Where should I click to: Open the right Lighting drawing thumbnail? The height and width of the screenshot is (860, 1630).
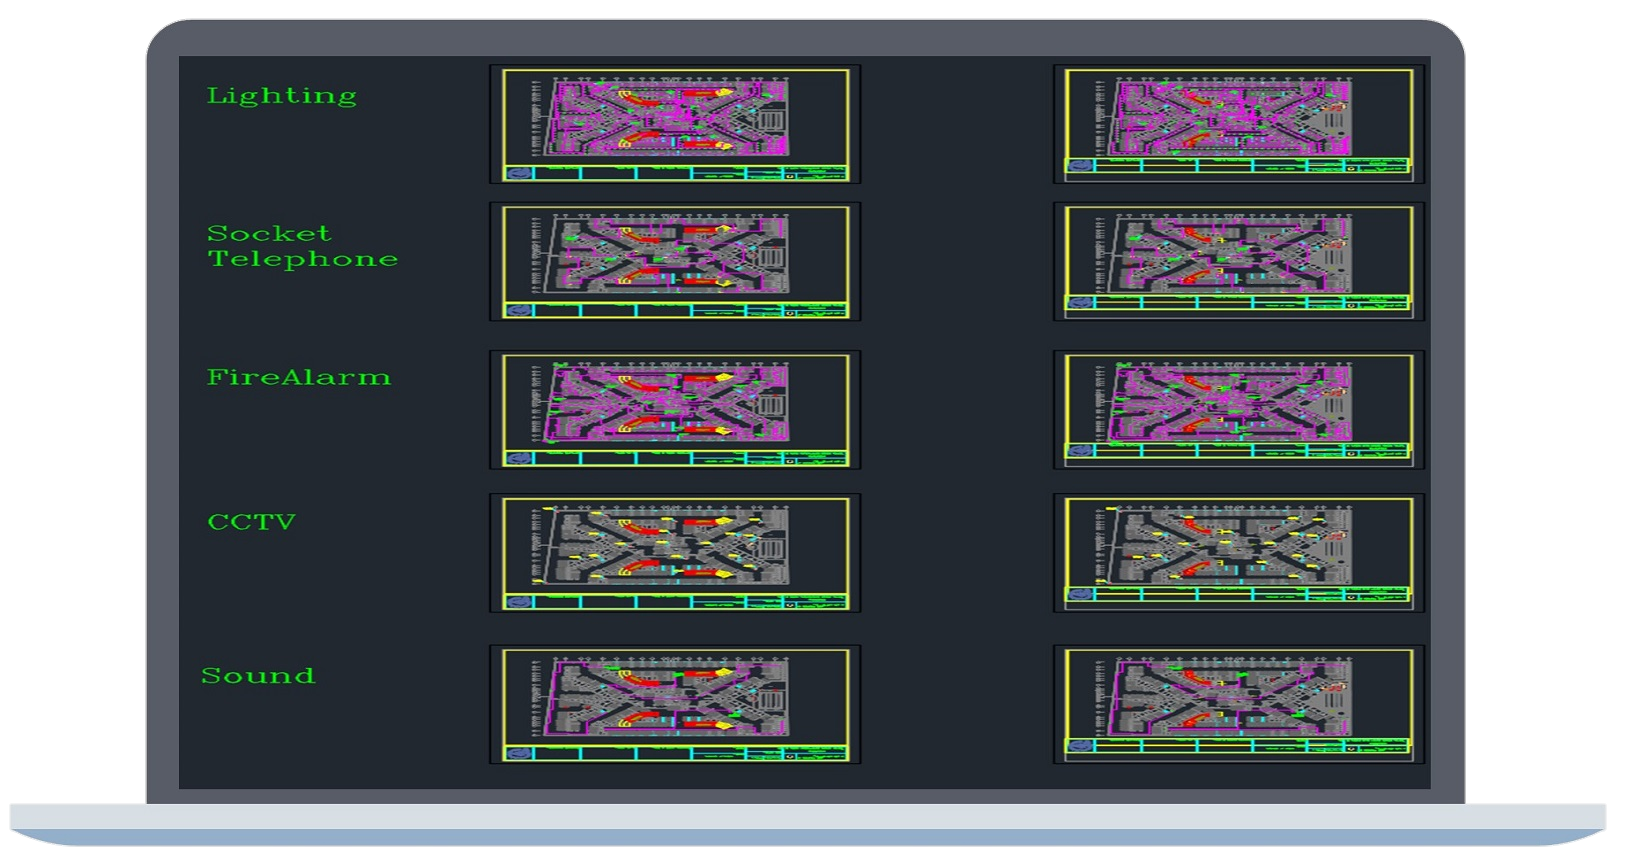(1238, 124)
